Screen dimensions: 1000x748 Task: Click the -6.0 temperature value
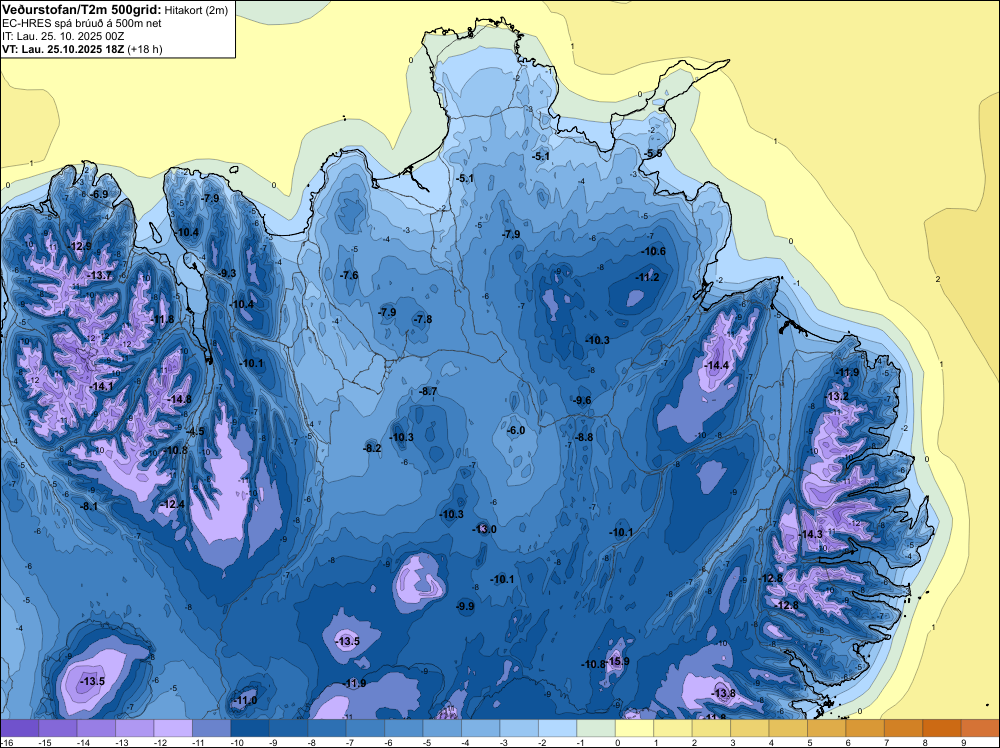pos(516,430)
